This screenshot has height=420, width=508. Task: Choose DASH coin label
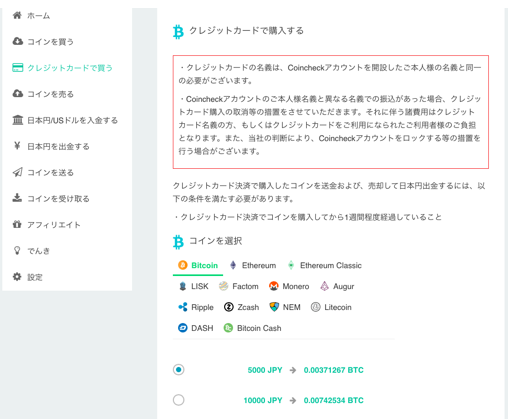pos(202,328)
